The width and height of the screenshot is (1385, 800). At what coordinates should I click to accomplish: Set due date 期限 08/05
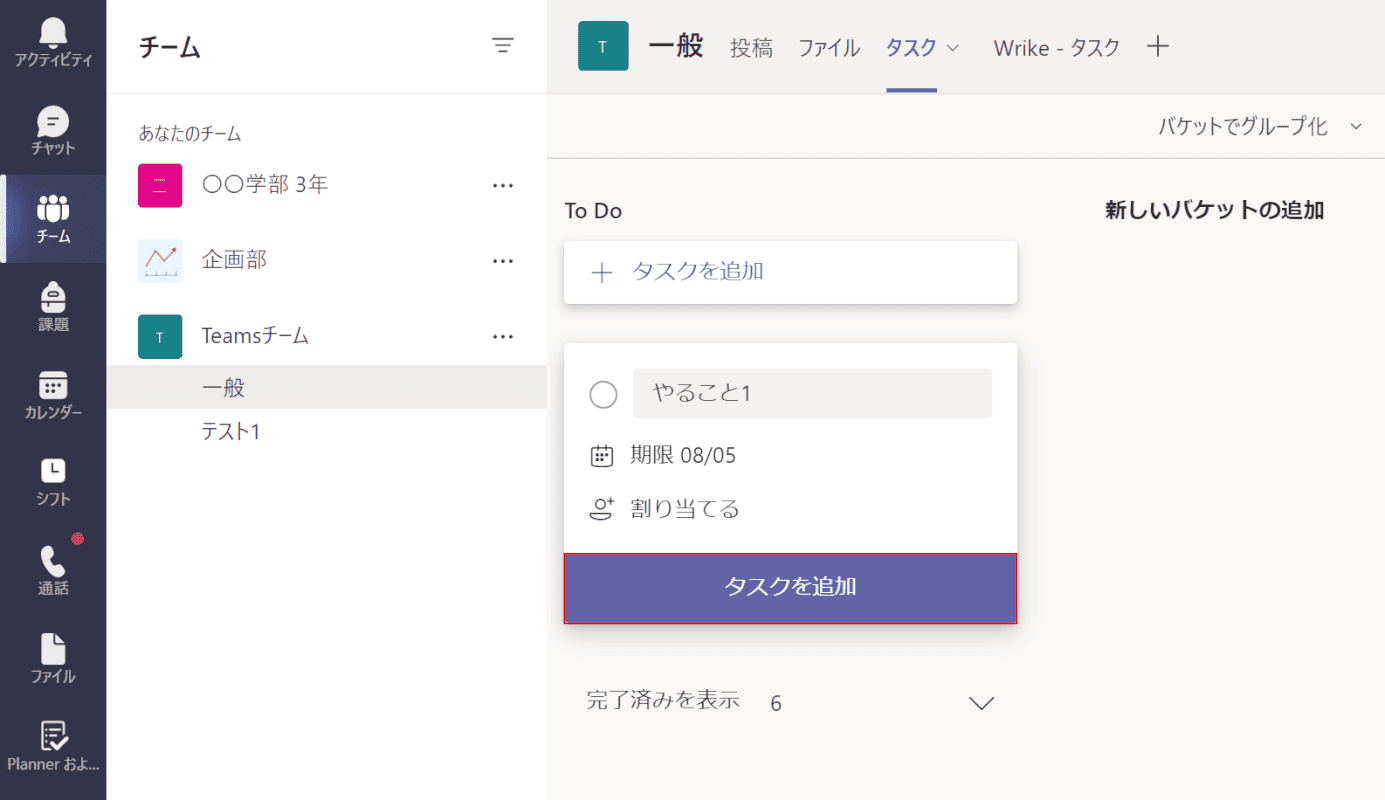click(x=683, y=456)
